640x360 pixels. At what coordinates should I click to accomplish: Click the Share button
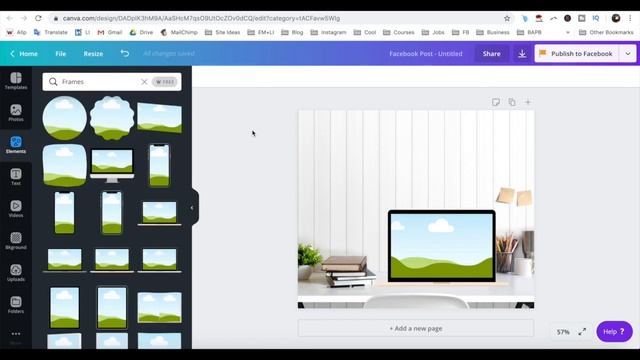click(x=491, y=53)
